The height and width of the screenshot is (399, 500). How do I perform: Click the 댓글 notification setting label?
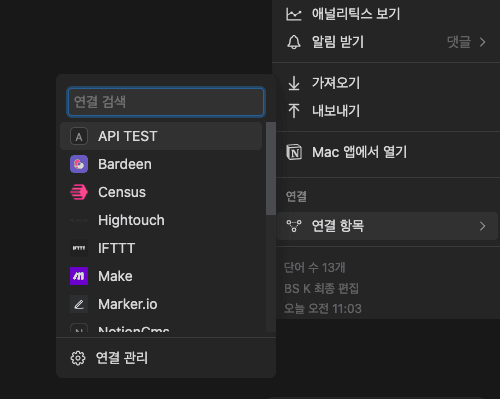pos(459,42)
